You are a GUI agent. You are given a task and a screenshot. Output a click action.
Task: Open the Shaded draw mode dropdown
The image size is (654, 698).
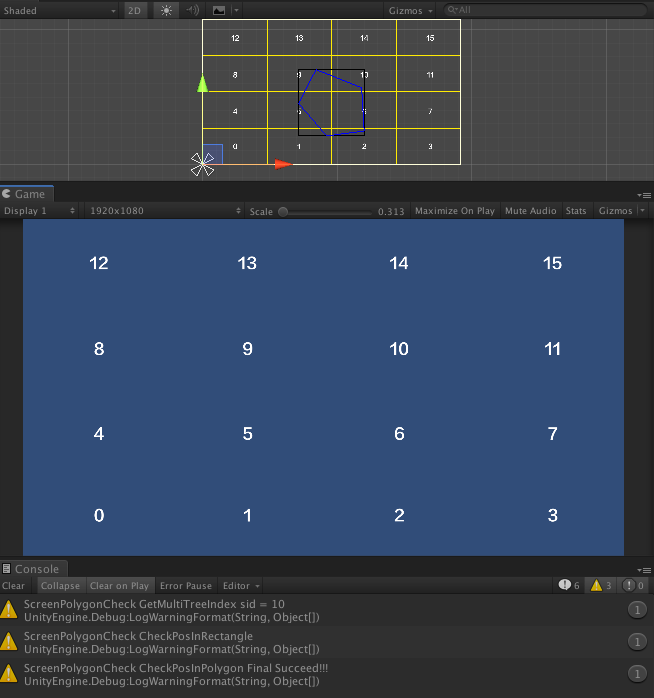click(x=58, y=10)
